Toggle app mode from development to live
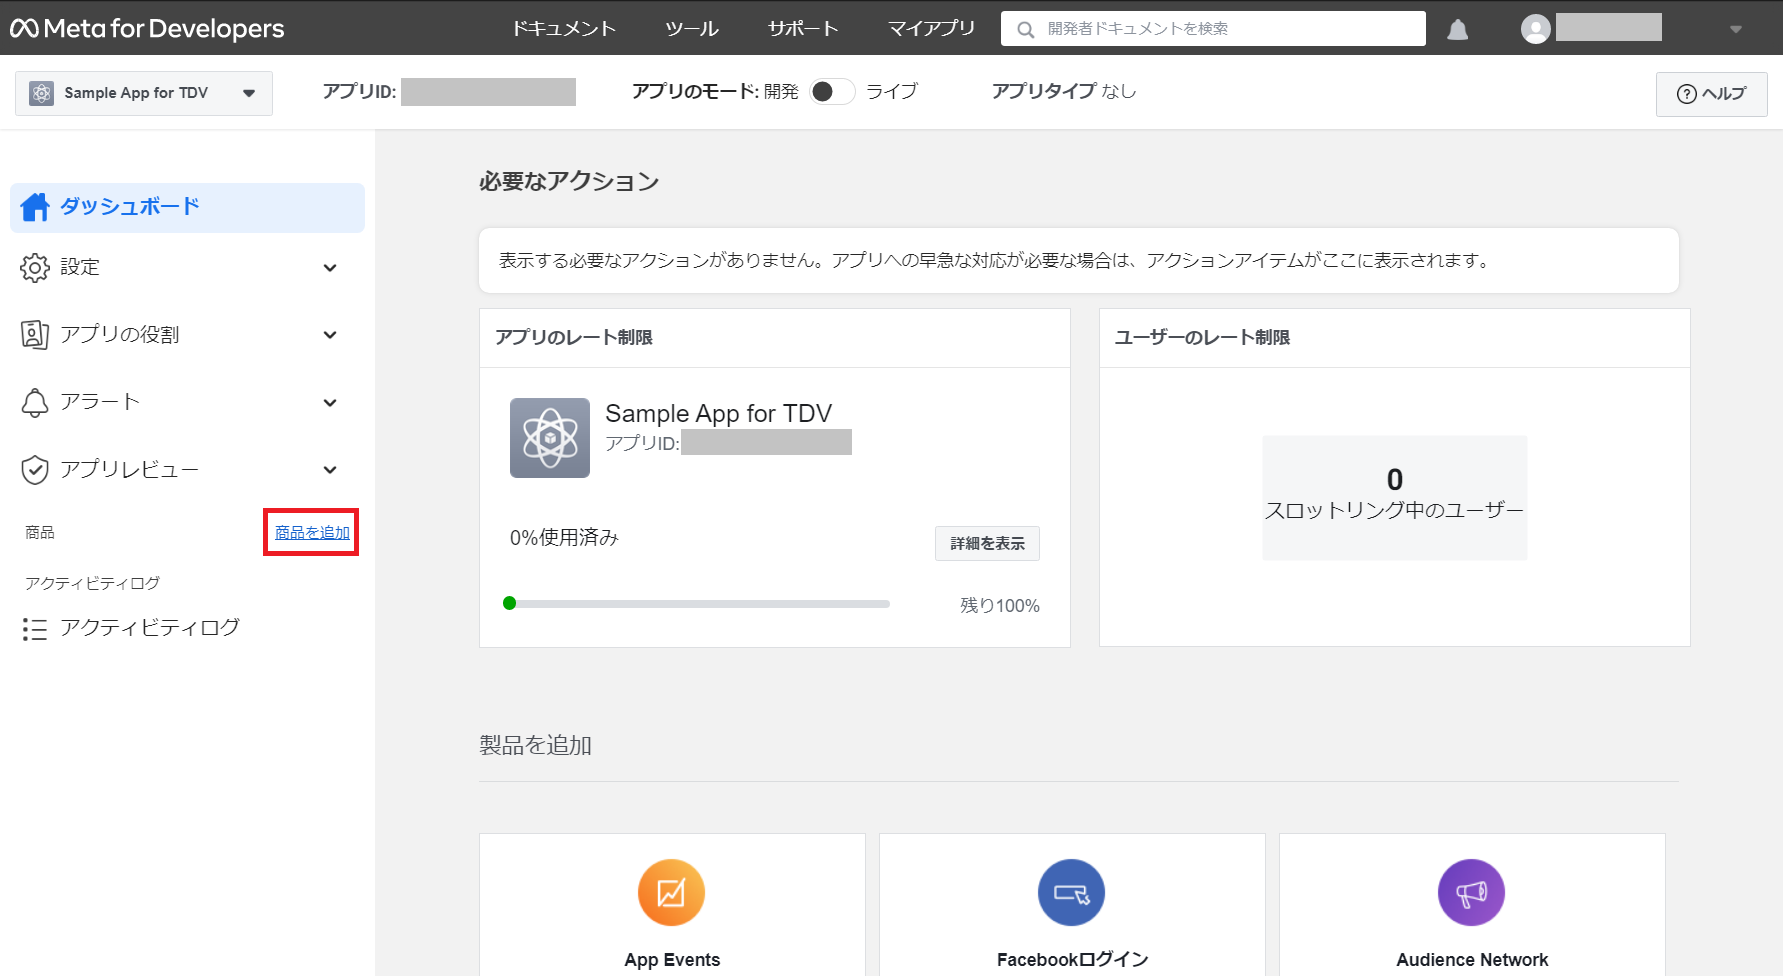The height and width of the screenshot is (976, 1783). (832, 92)
